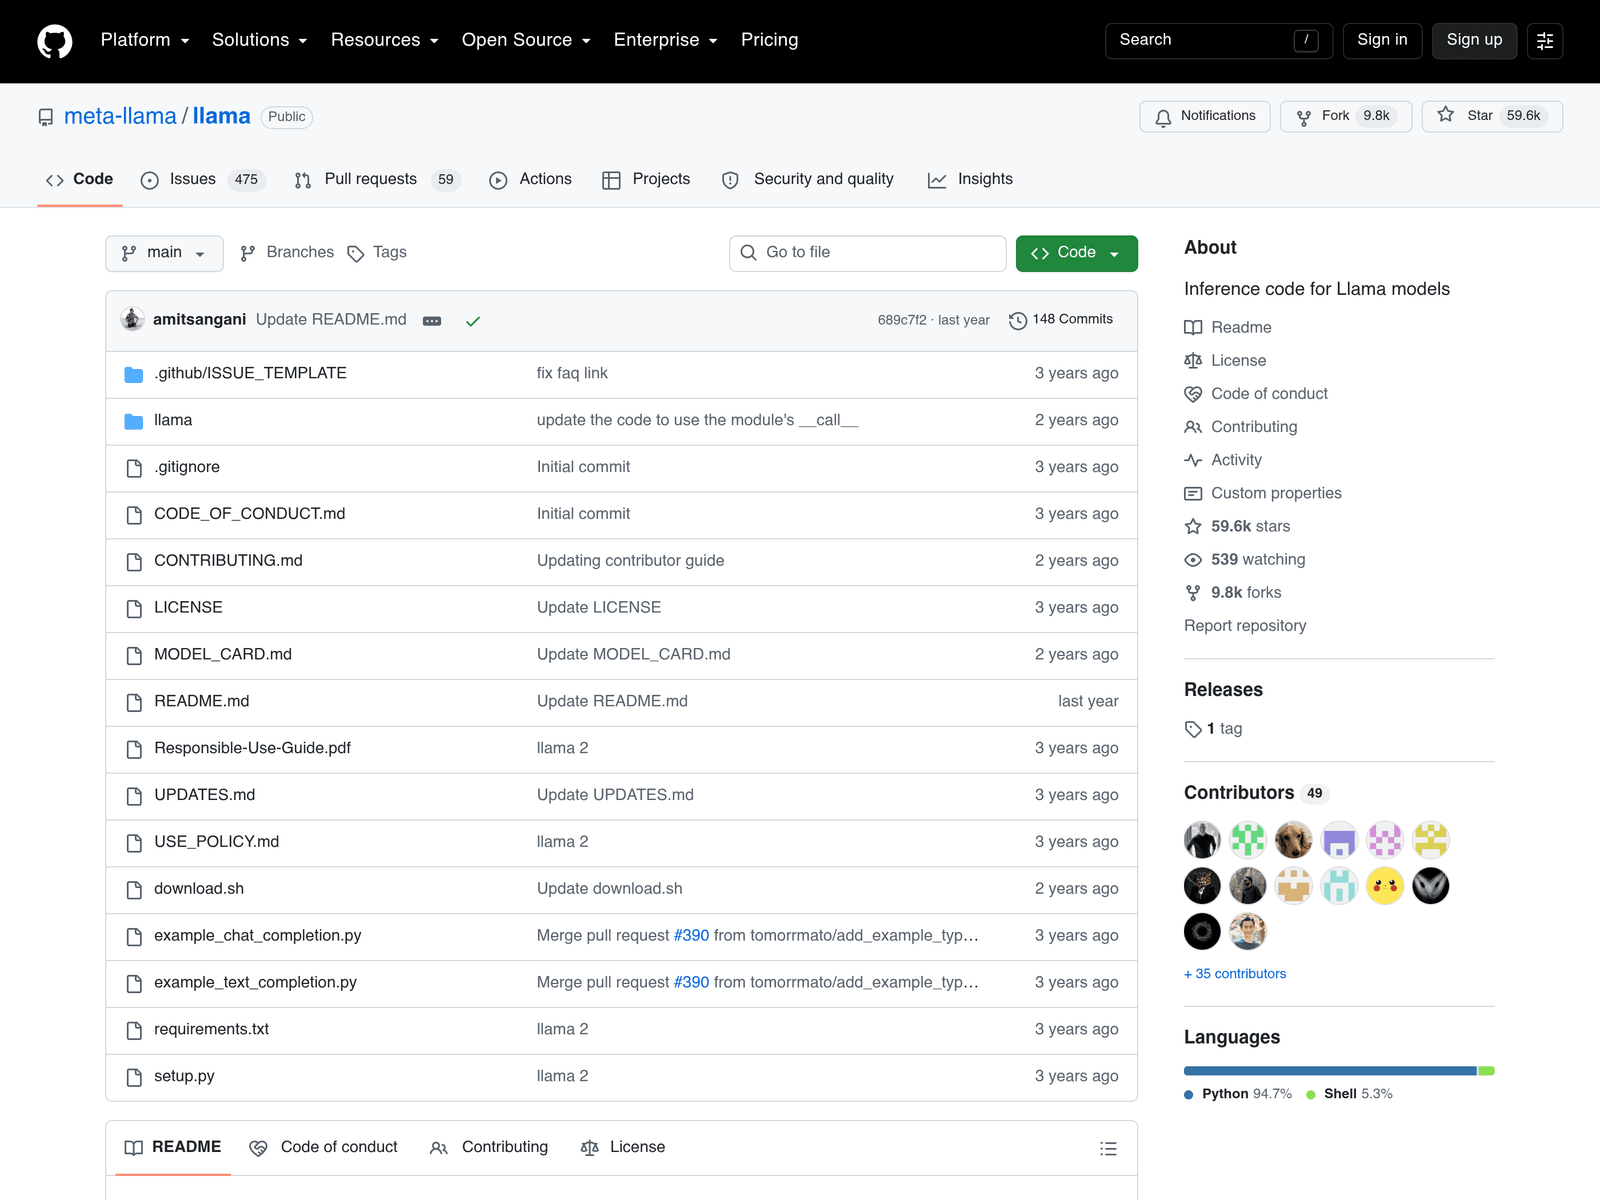1600x1200 pixels.
Task: Click the Fork icon button
Action: coord(1346,116)
